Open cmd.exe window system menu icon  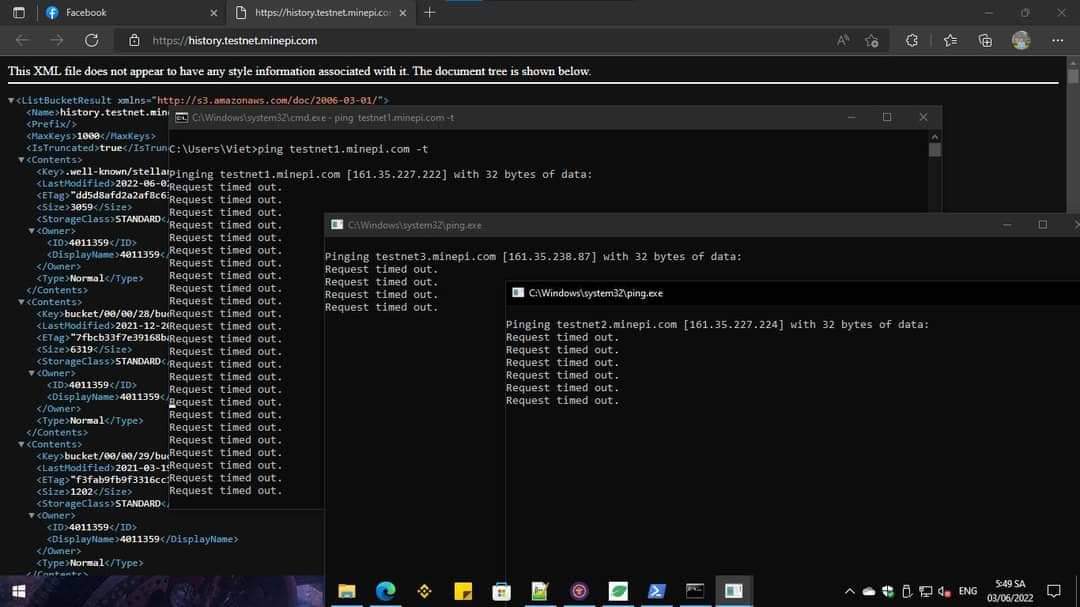click(x=181, y=118)
